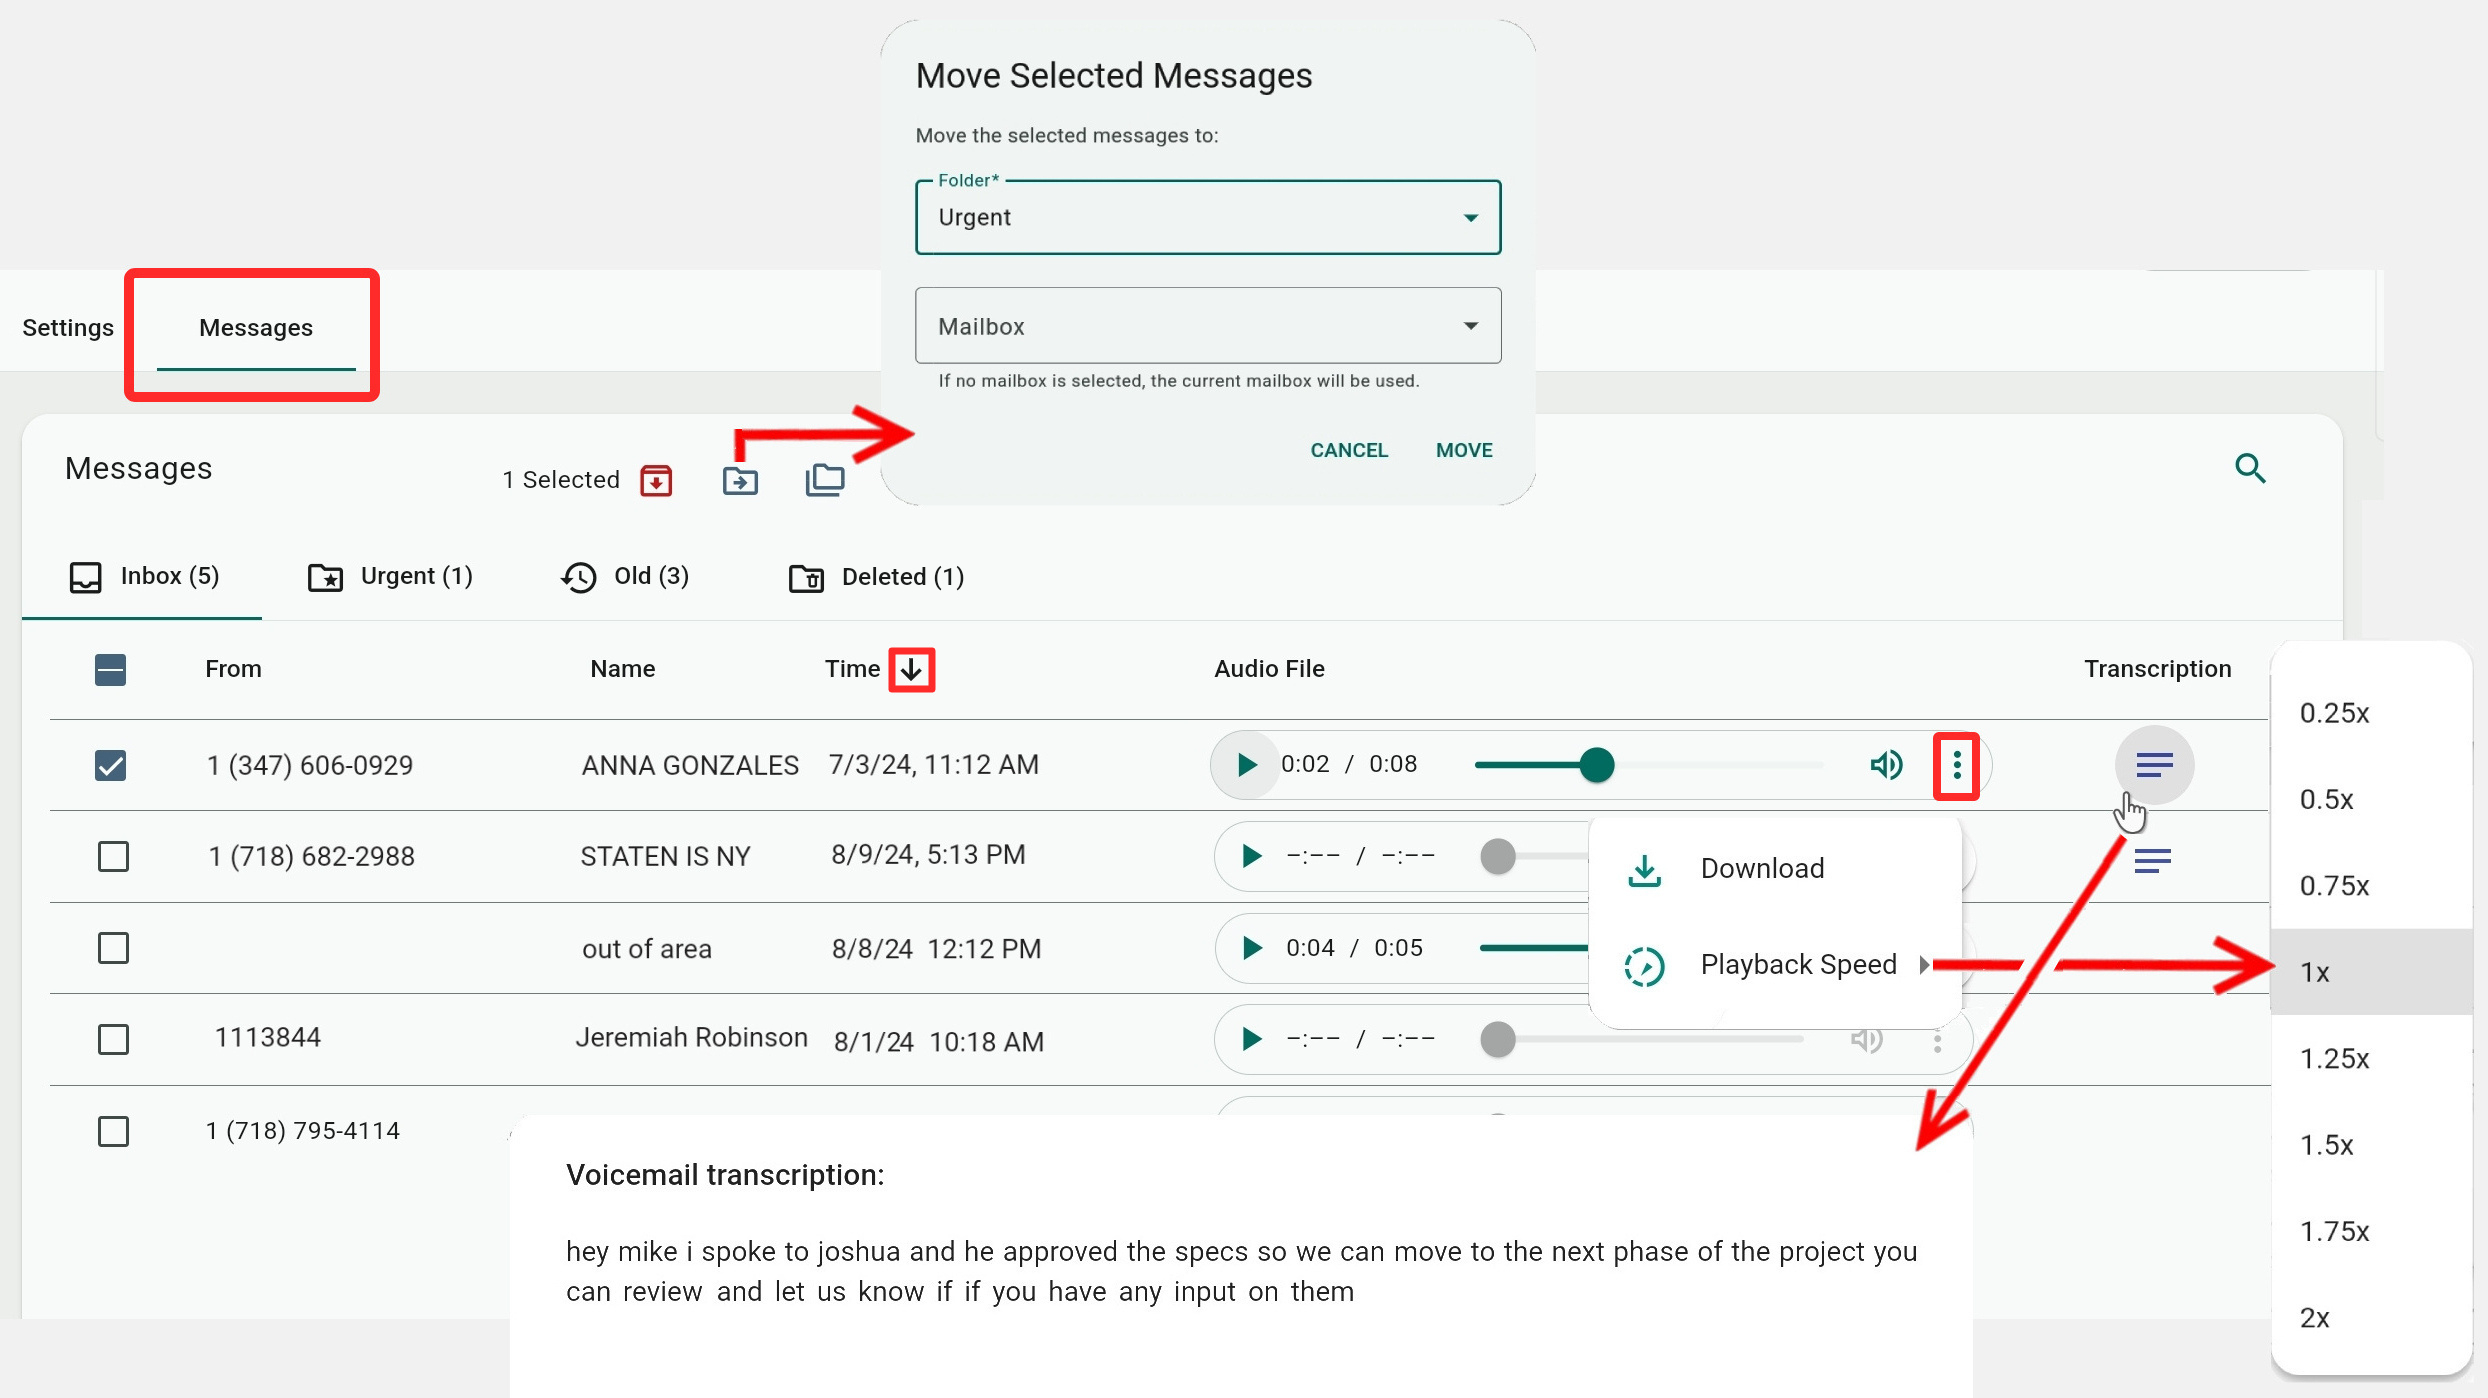
Task: Click the CANCEL button in dialog
Action: (1349, 450)
